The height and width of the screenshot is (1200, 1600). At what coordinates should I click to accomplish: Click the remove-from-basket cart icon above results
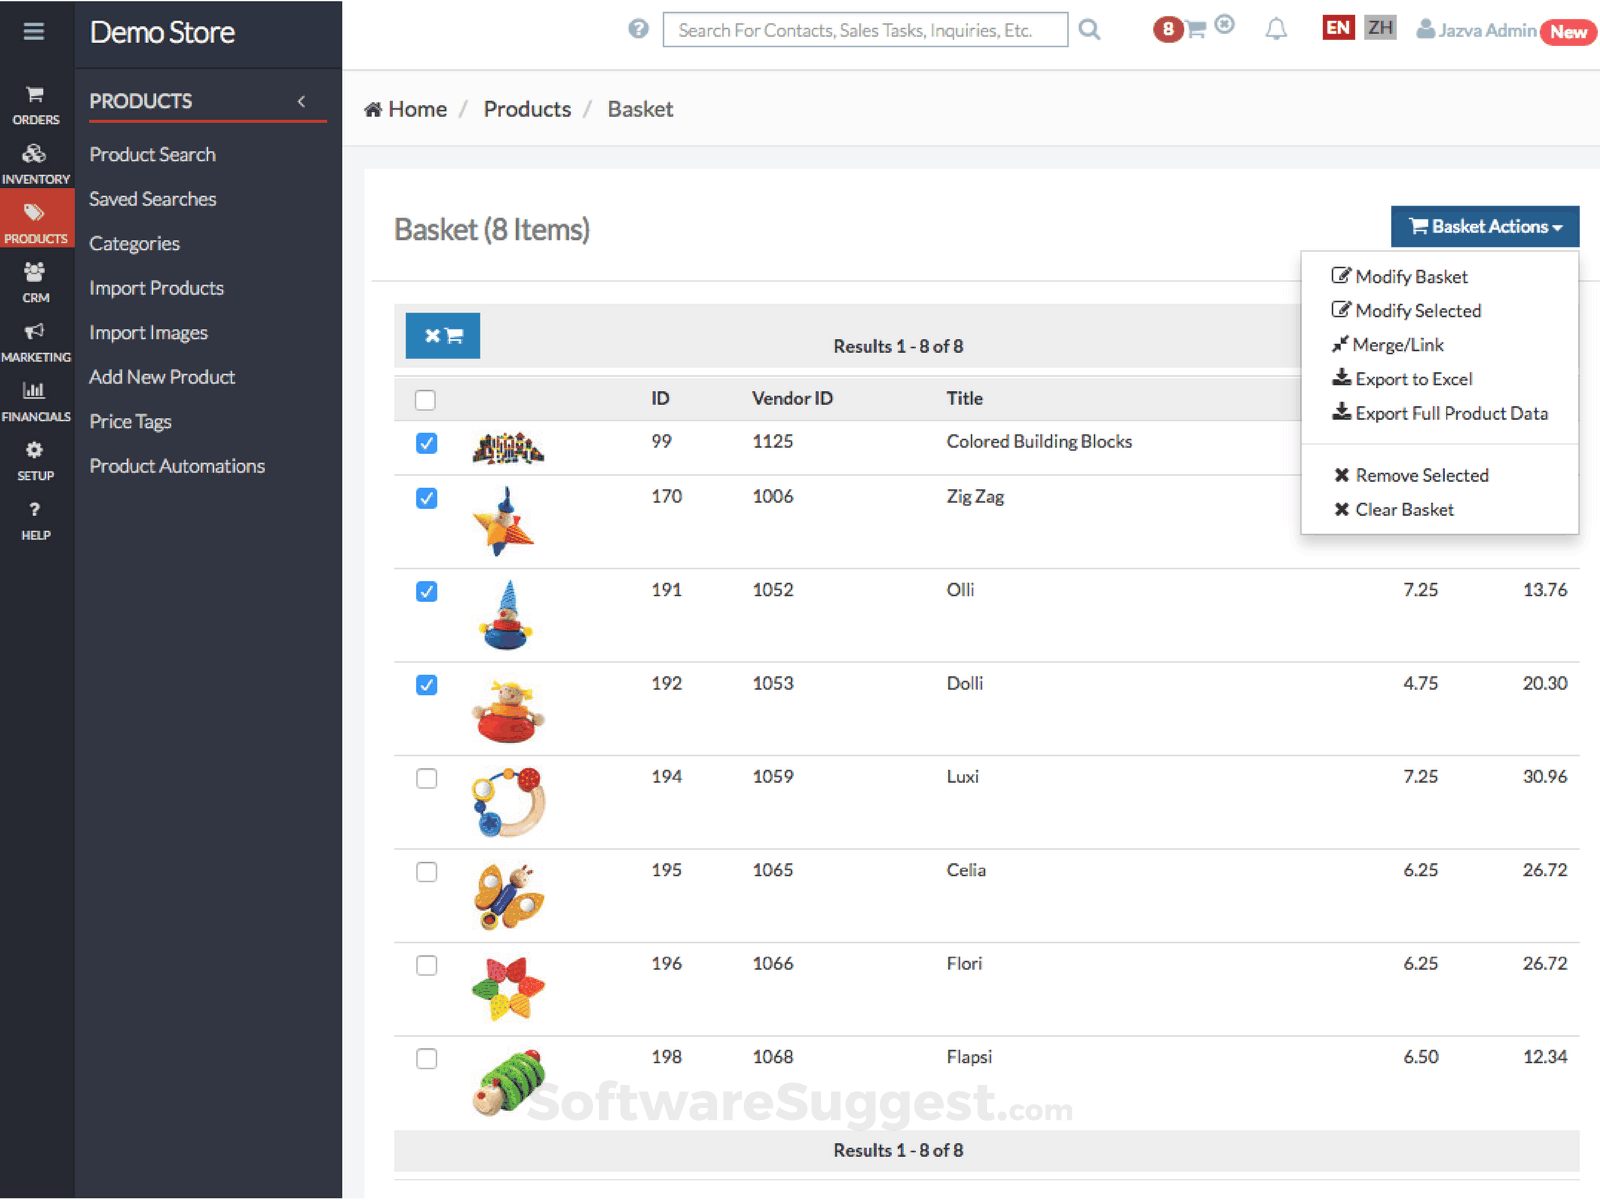(x=443, y=335)
